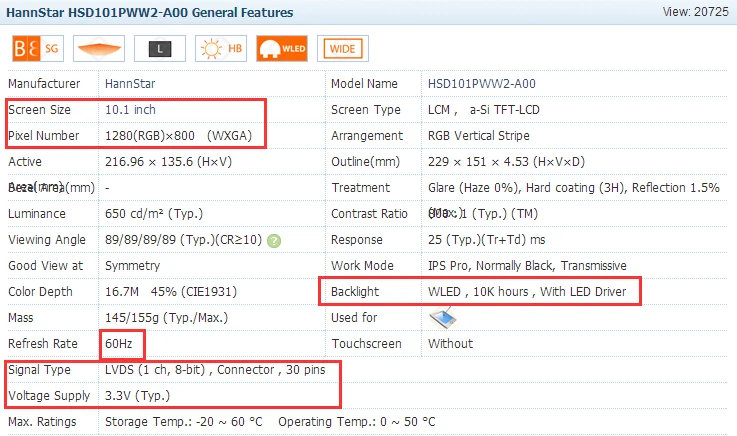Click the Model Name row label

point(364,84)
